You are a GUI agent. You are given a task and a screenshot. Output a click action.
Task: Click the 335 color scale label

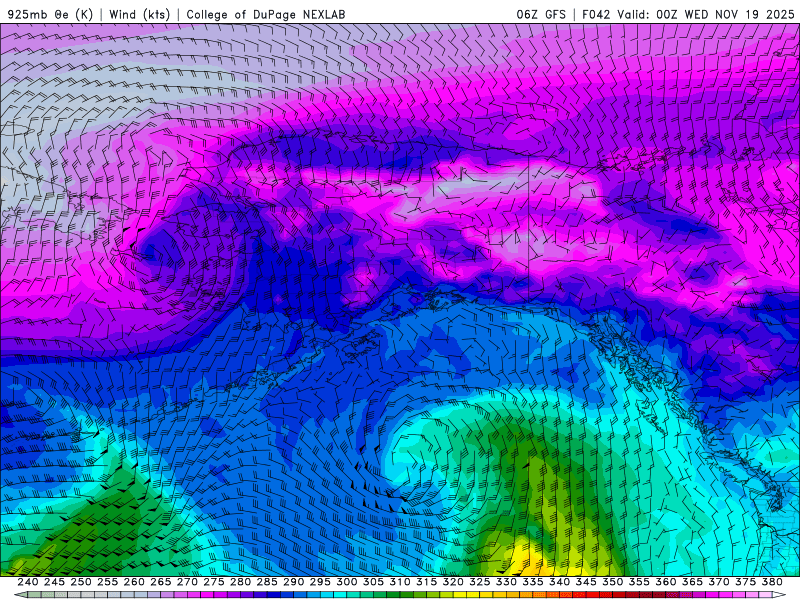pos(533,582)
